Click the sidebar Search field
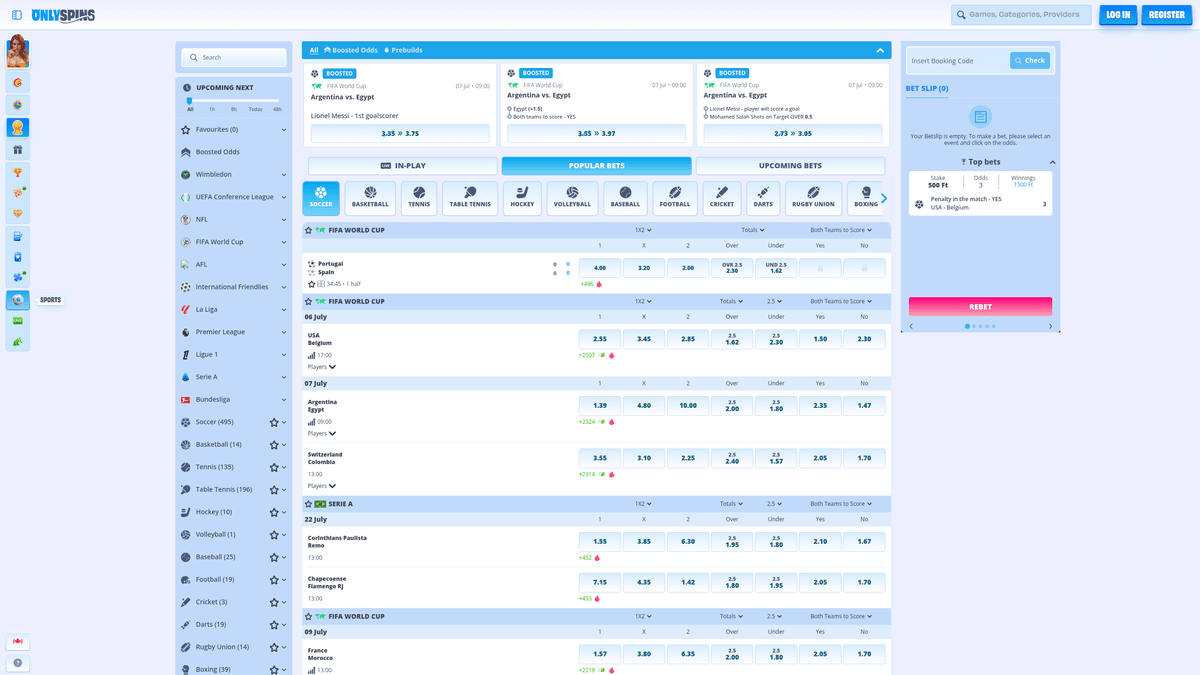This screenshot has height=675, width=1200. pos(234,57)
